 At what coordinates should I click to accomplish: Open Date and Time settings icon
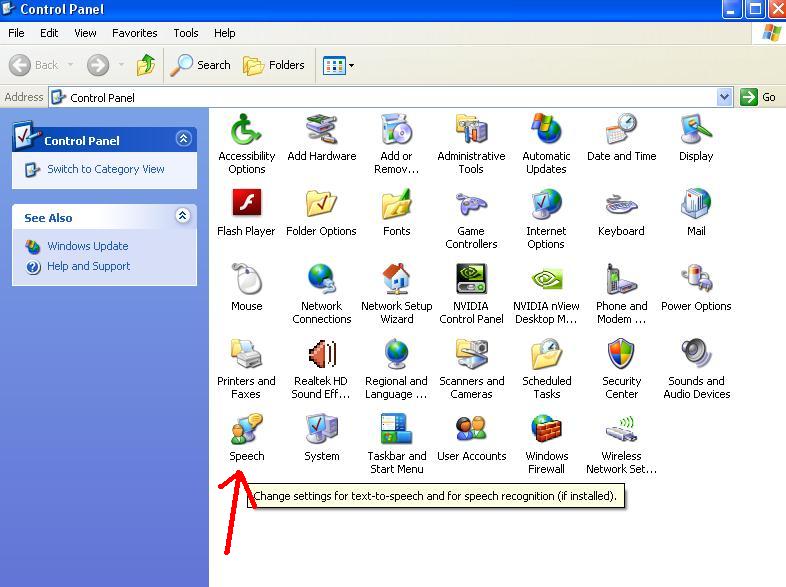coord(622,130)
